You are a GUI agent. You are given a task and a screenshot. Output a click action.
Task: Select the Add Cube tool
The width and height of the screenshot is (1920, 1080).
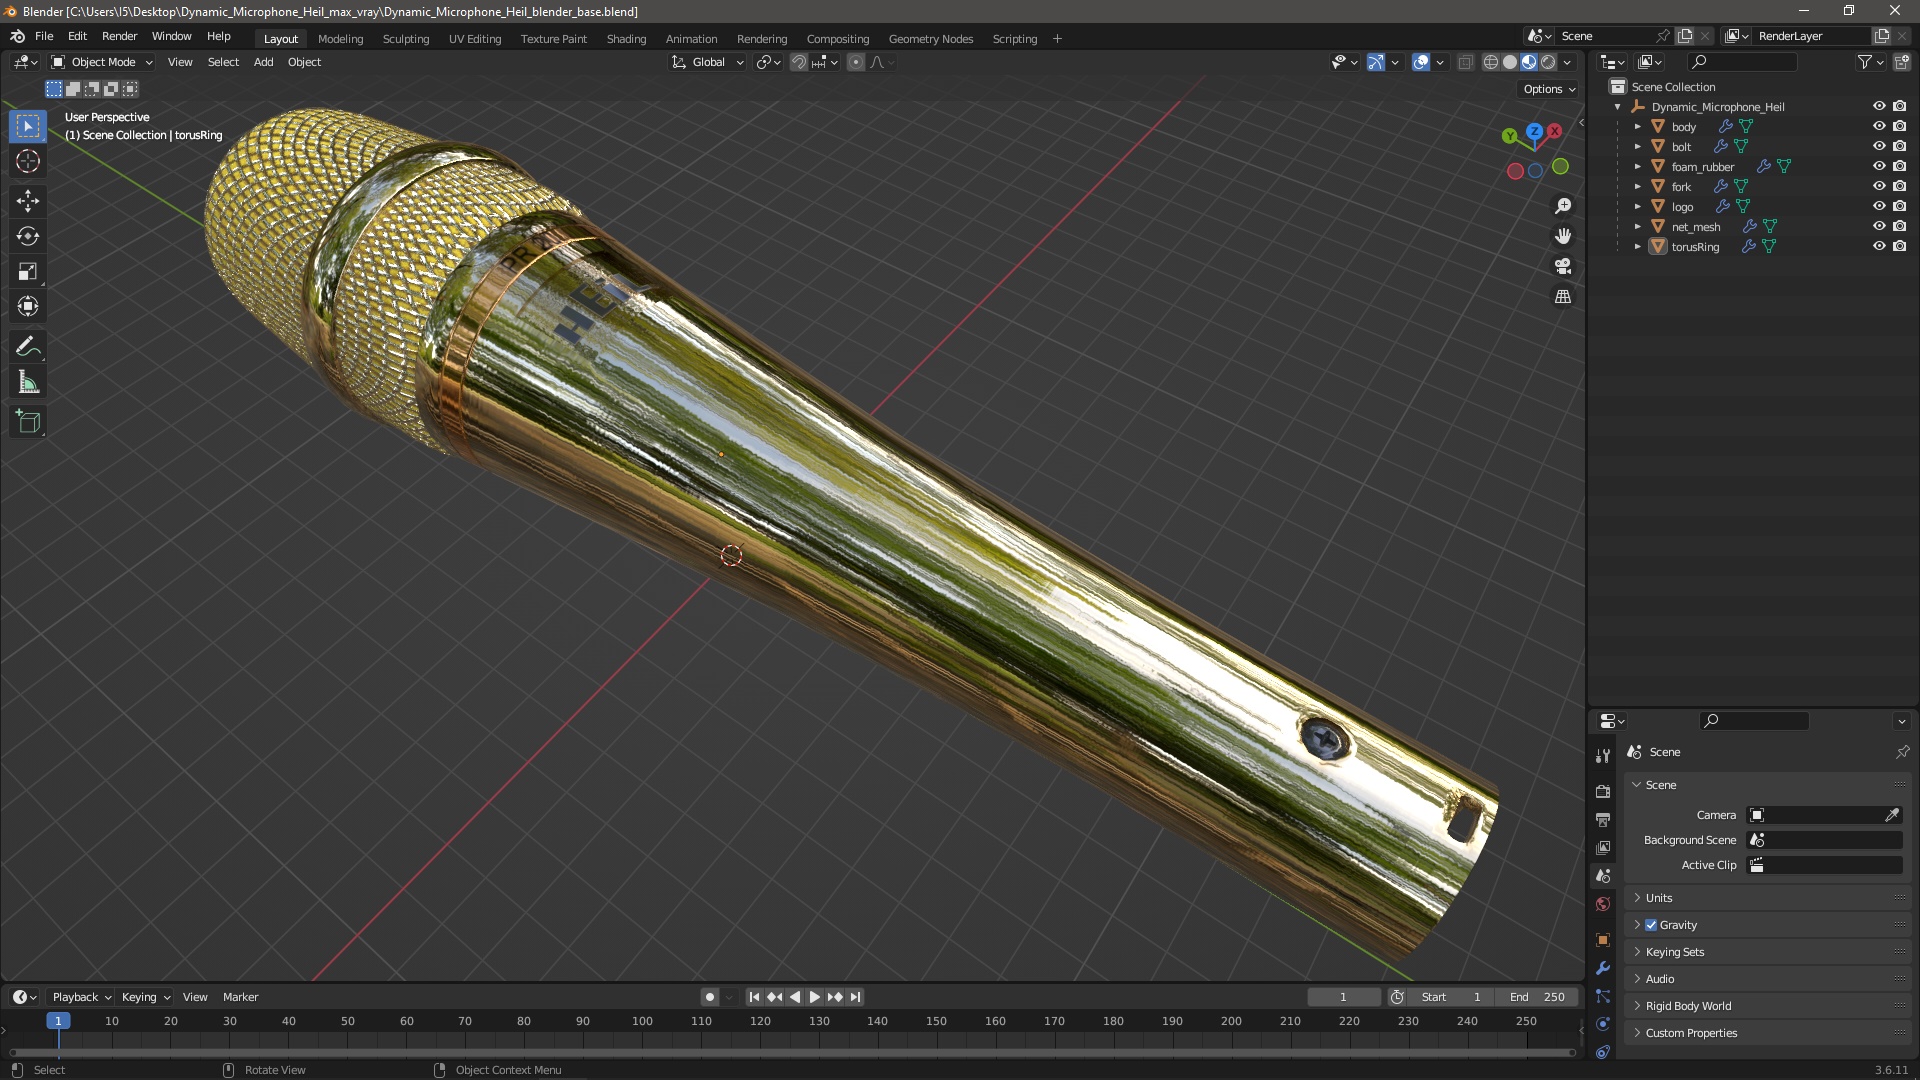click(x=28, y=422)
